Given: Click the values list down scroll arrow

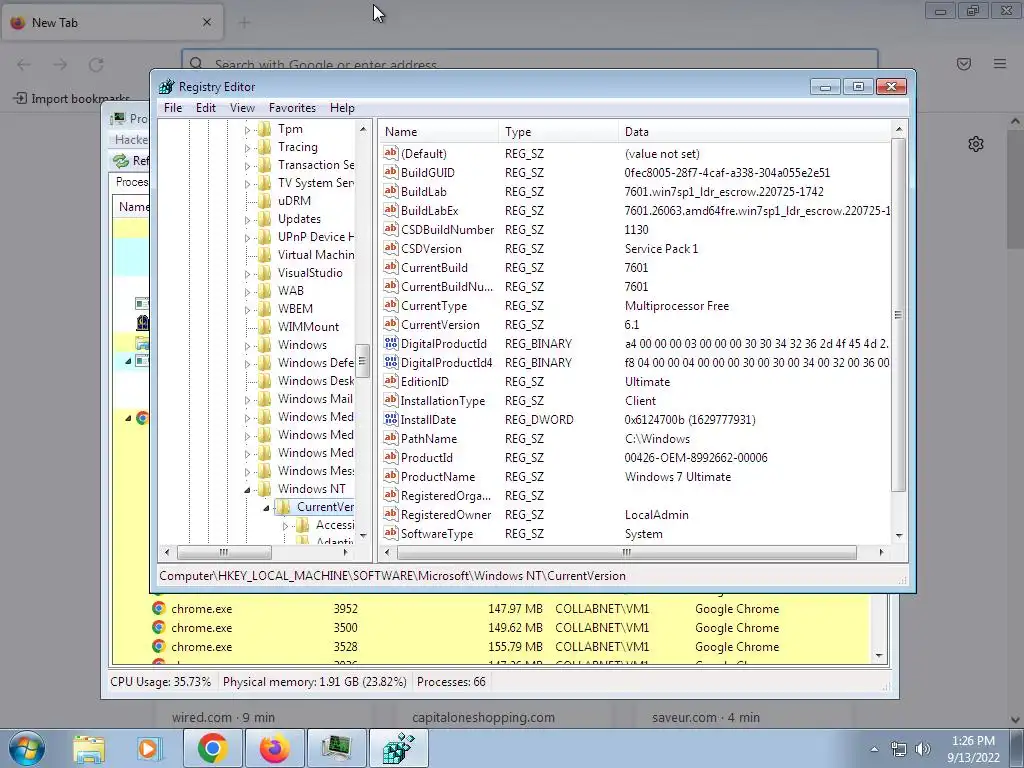Looking at the screenshot, I should pyautogui.click(x=899, y=535).
